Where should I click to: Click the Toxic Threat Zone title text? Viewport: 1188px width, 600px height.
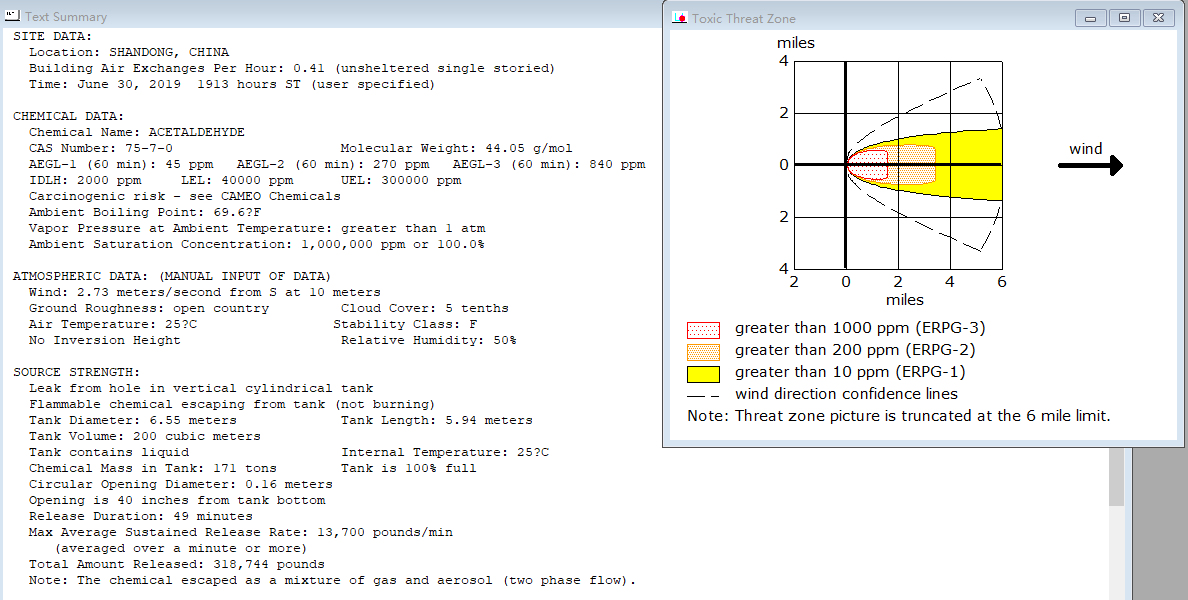(743, 18)
